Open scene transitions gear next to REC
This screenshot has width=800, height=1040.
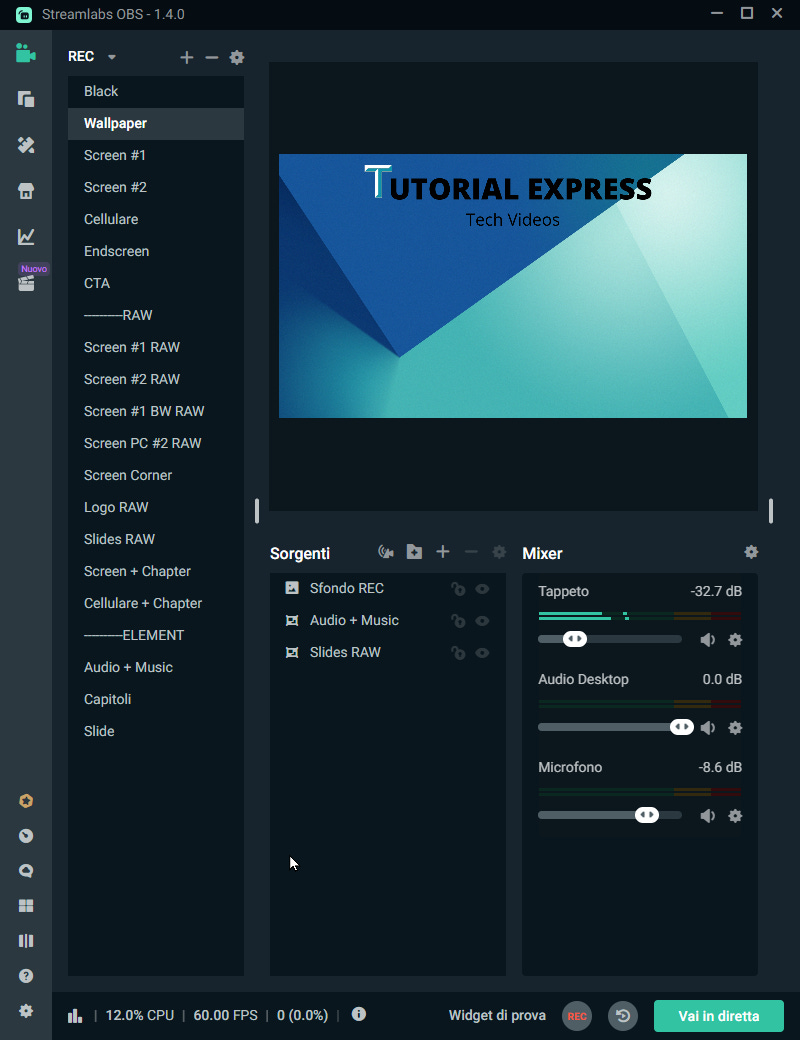coord(237,58)
